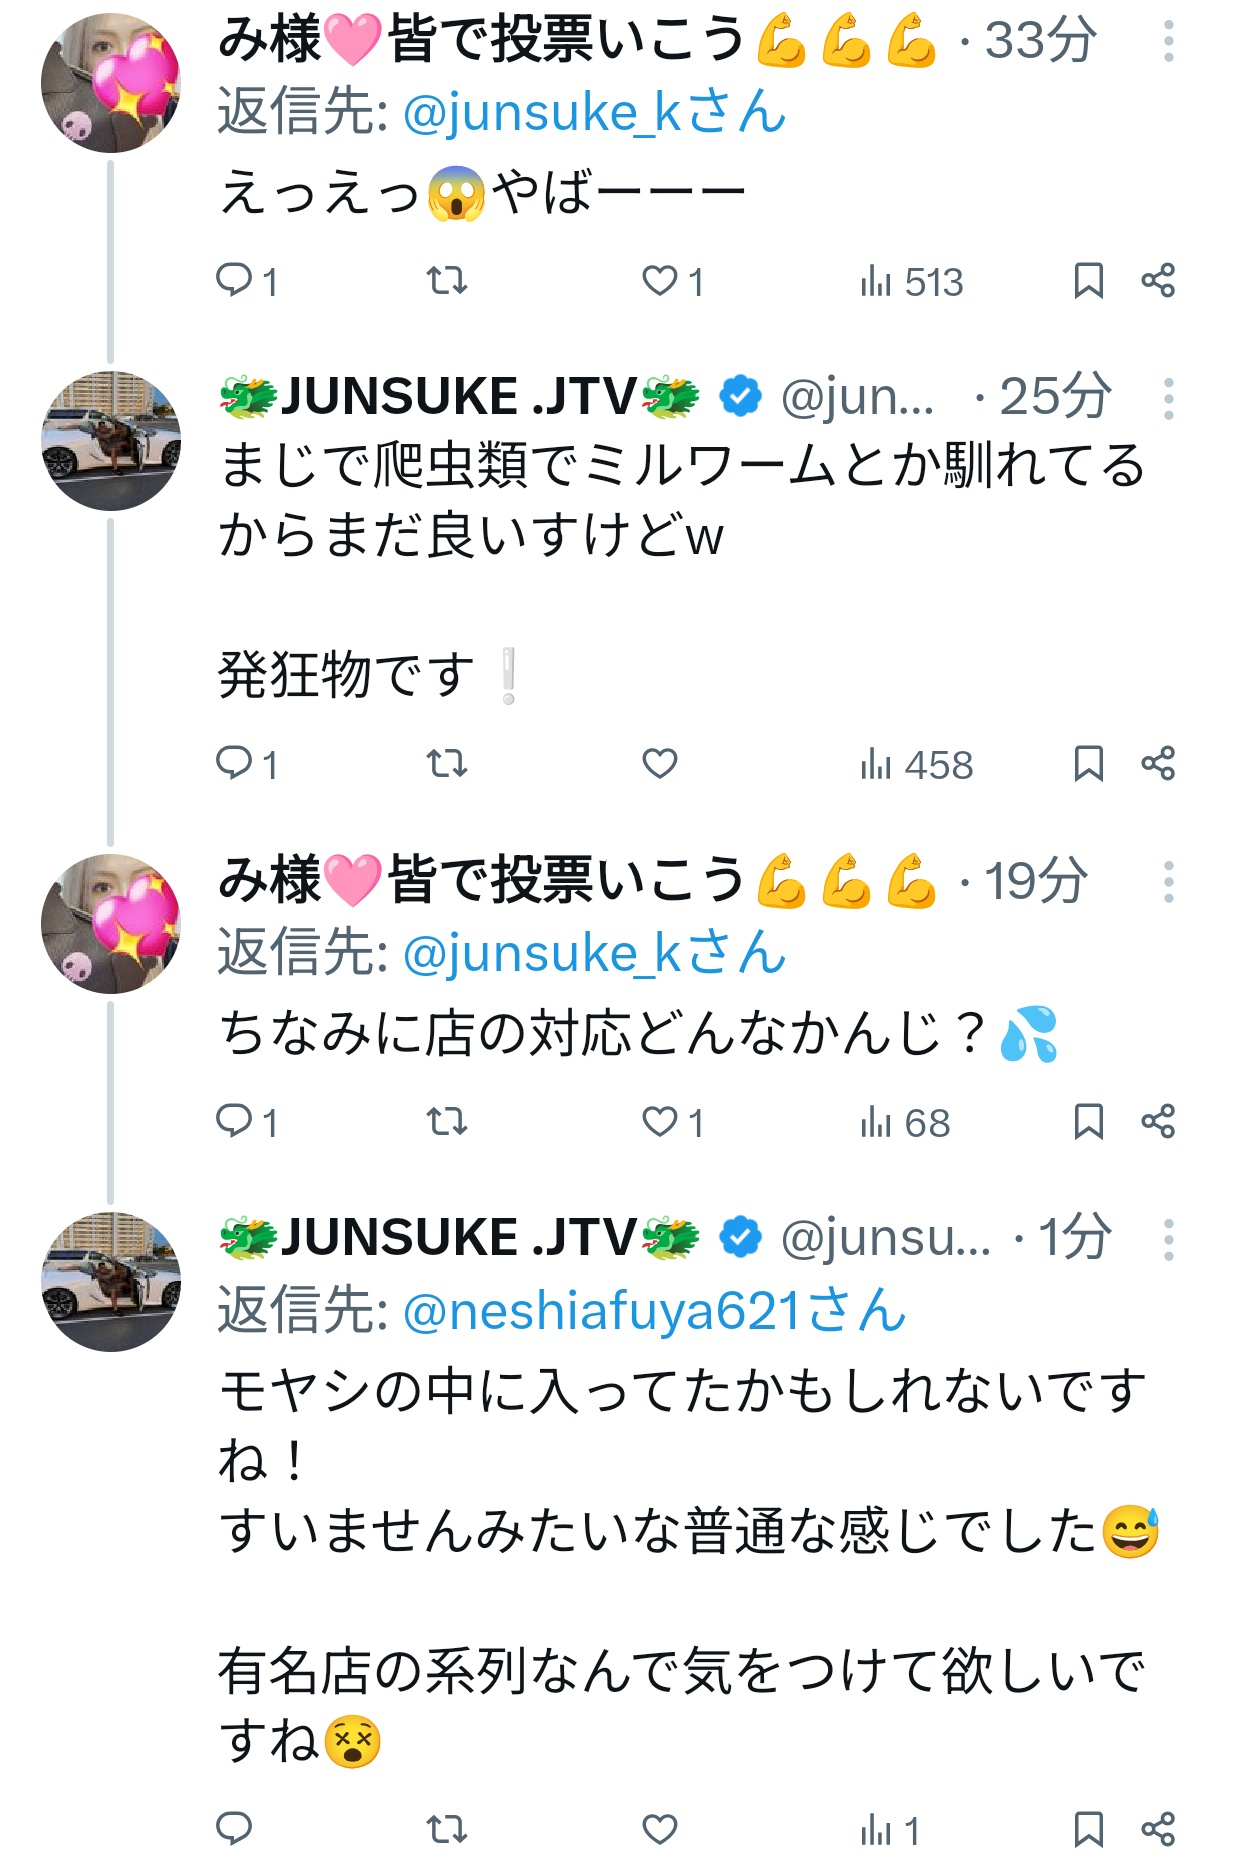Viewport: 1239px width, 1859px height.
Task: Like the えっえっやばーーー tweet
Action: click(x=672, y=281)
